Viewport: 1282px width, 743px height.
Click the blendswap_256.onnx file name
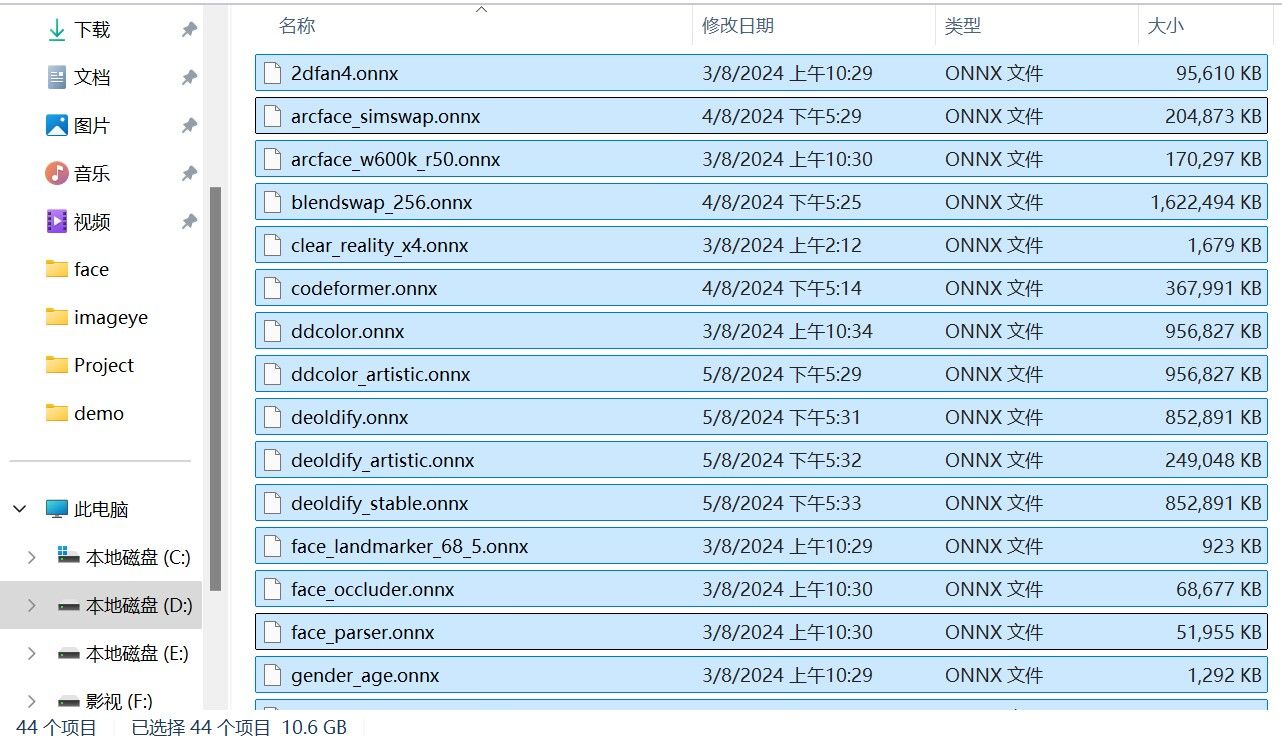click(x=382, y=202)
